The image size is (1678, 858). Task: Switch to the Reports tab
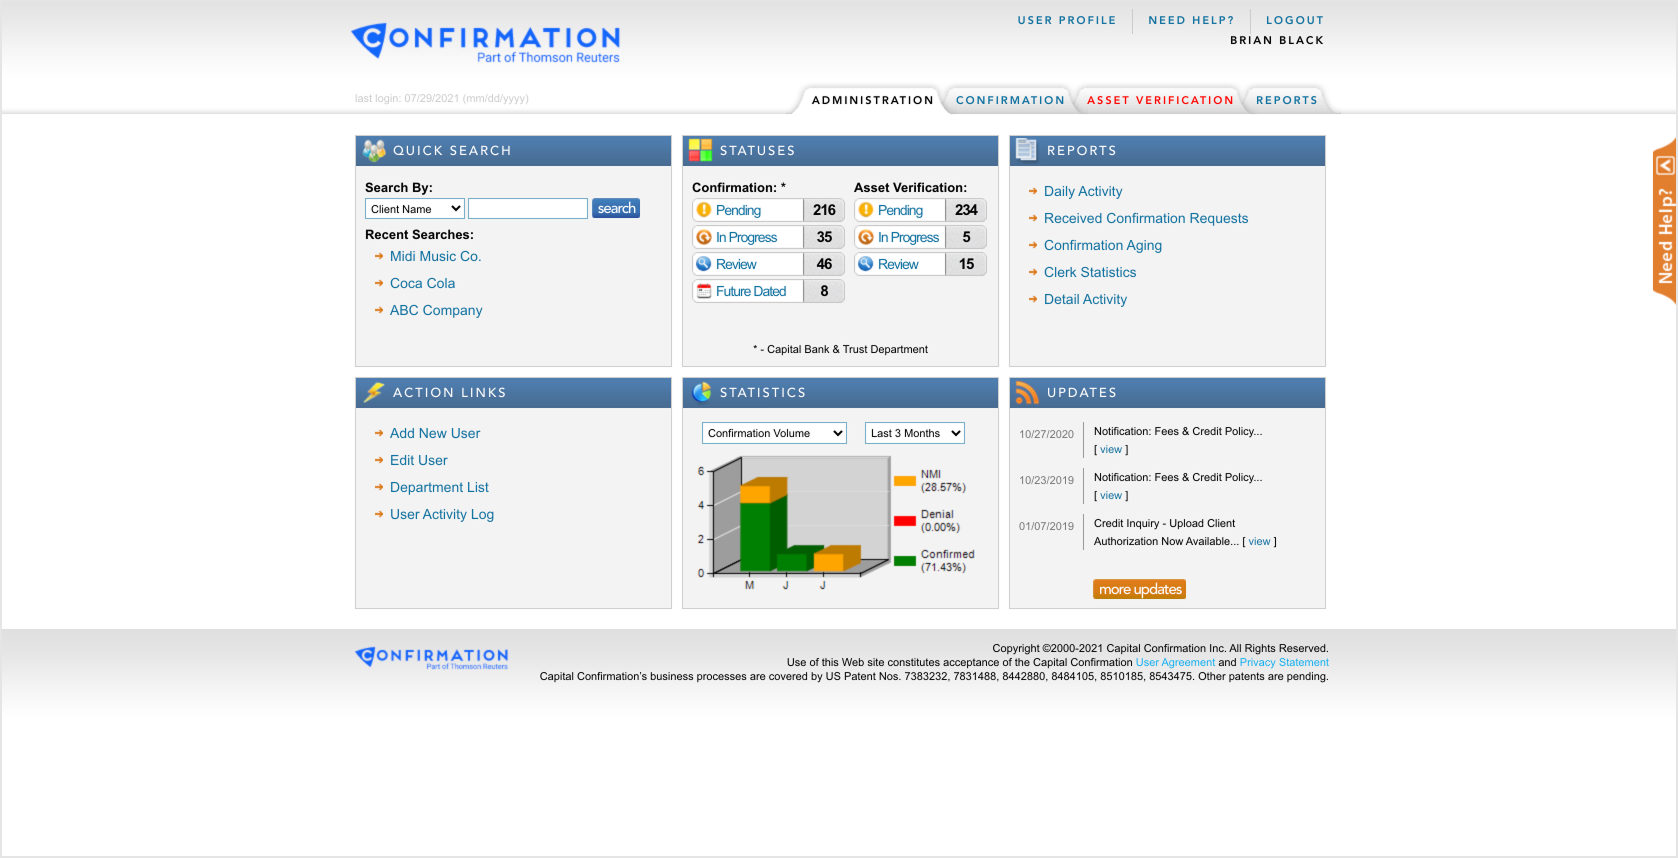[1287, 100]
